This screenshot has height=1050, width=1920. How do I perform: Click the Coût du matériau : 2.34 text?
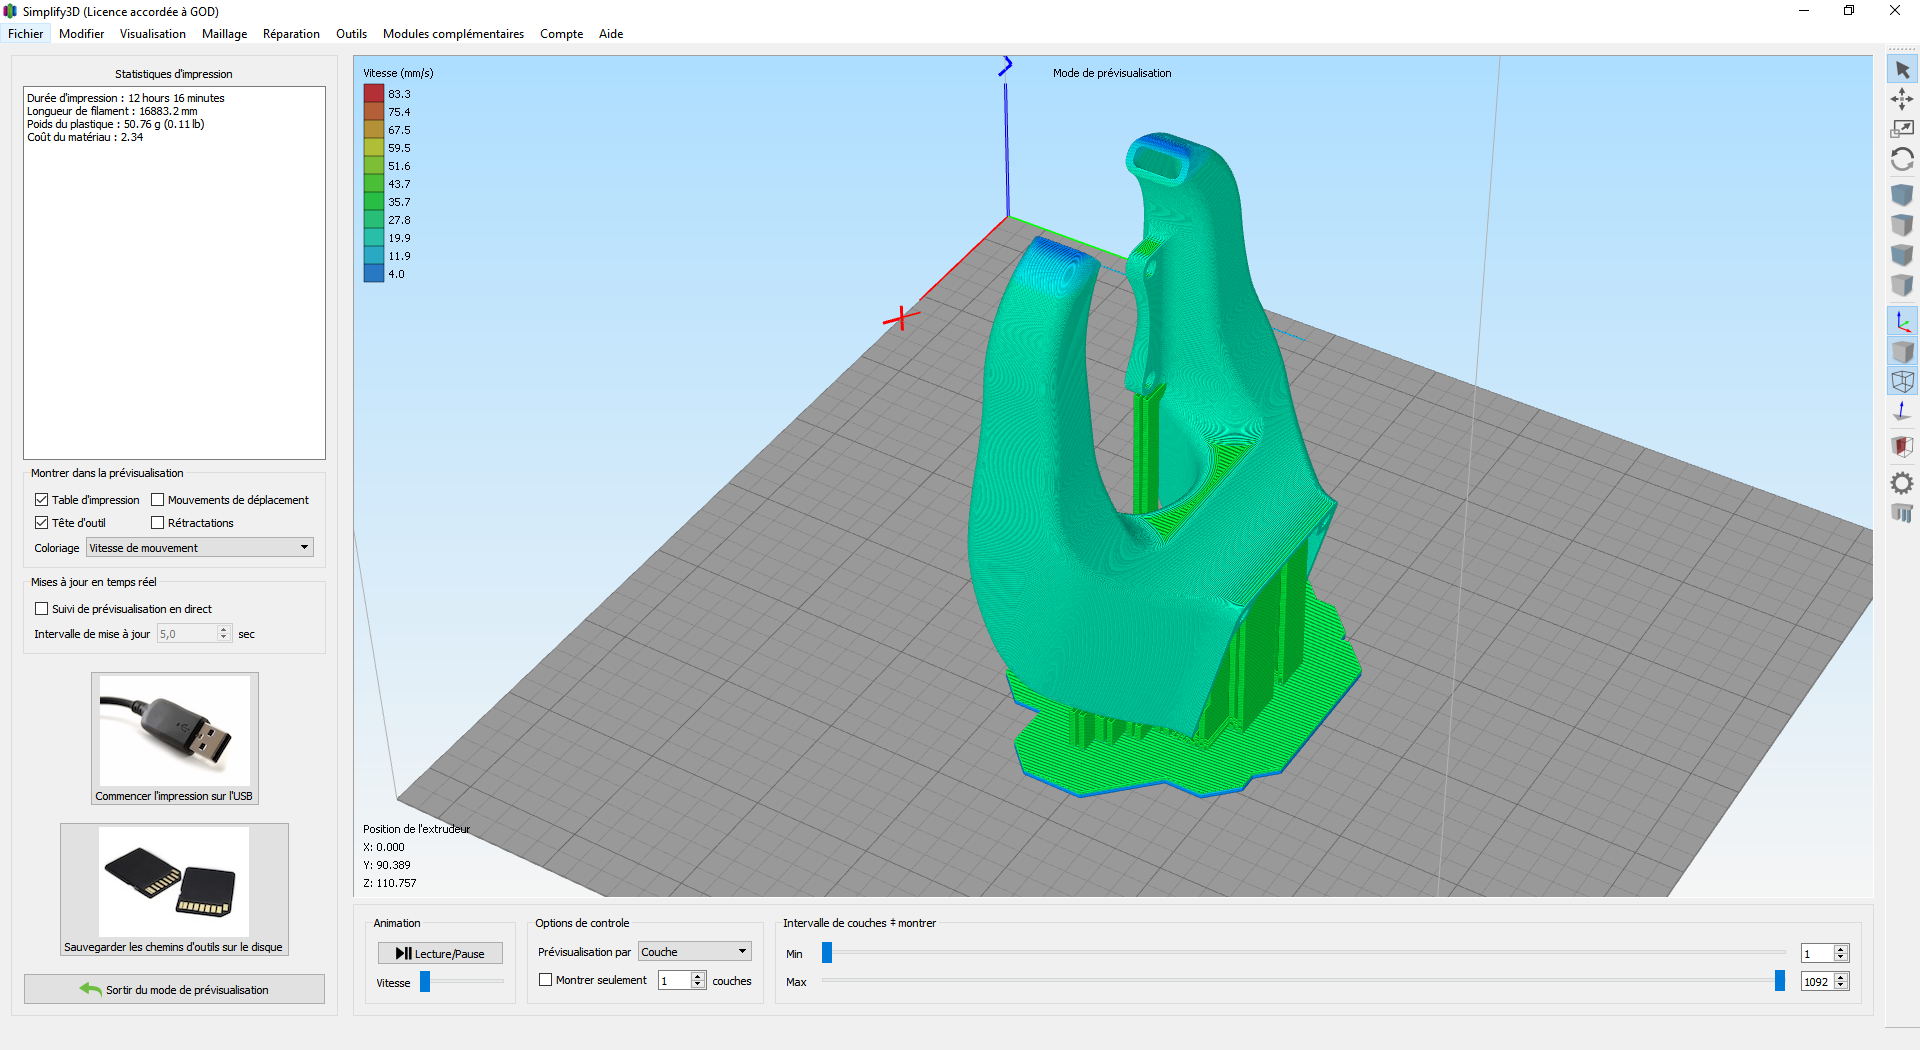tap(85, 137)
